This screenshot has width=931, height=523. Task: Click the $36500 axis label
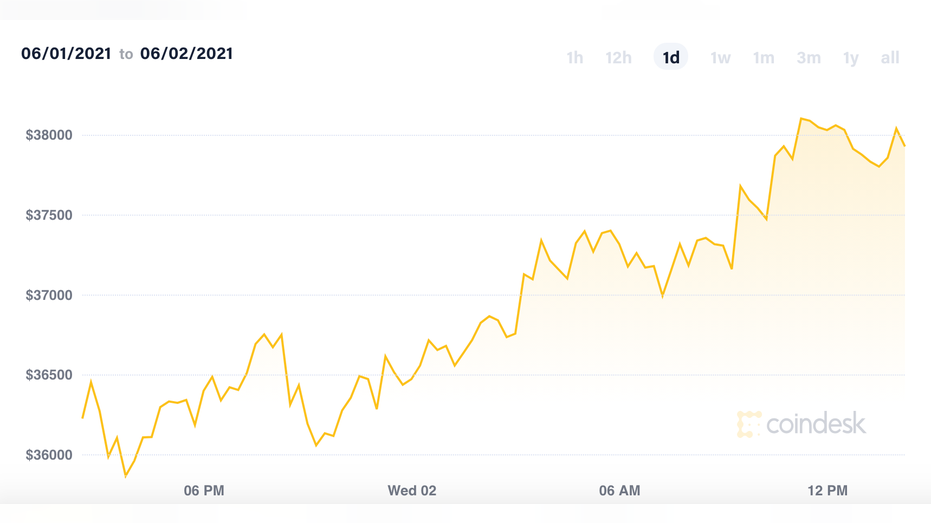[x=49, y=375]
